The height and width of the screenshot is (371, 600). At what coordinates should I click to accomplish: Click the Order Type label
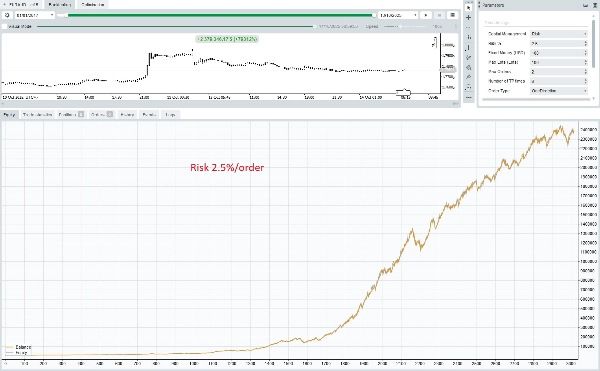click(x=499, y=91)
